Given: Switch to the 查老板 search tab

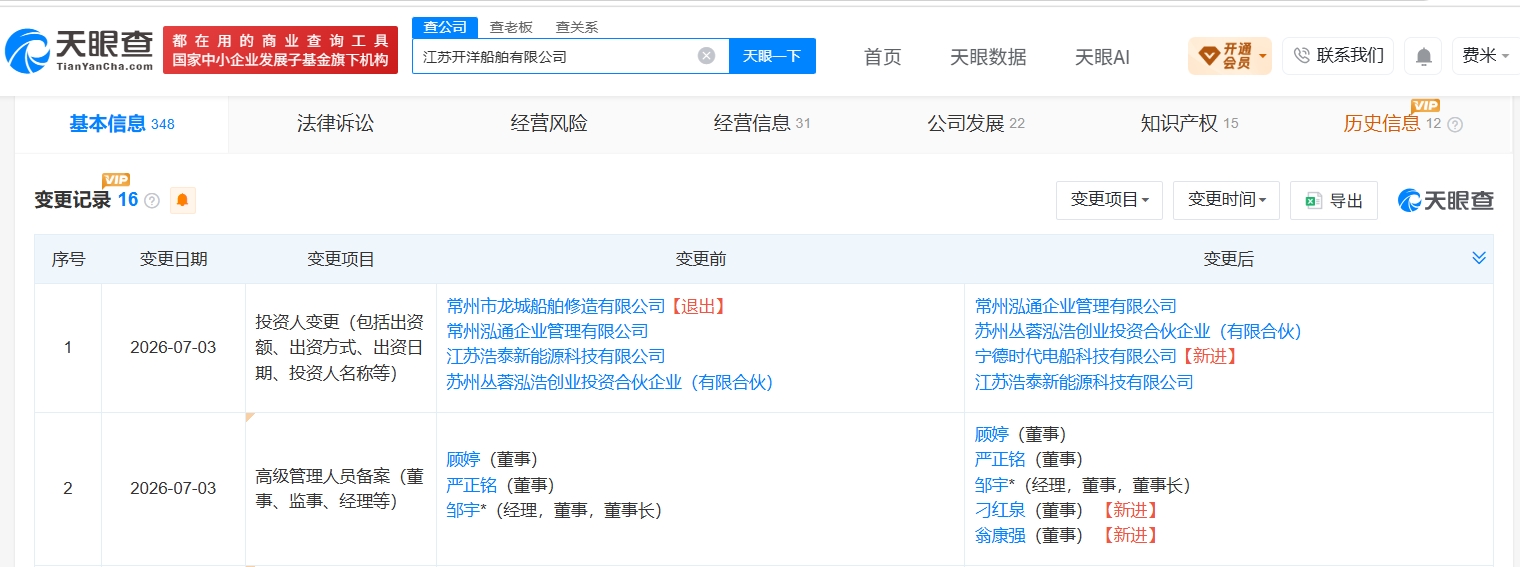Looking at the screenshot, I should 511,27.
